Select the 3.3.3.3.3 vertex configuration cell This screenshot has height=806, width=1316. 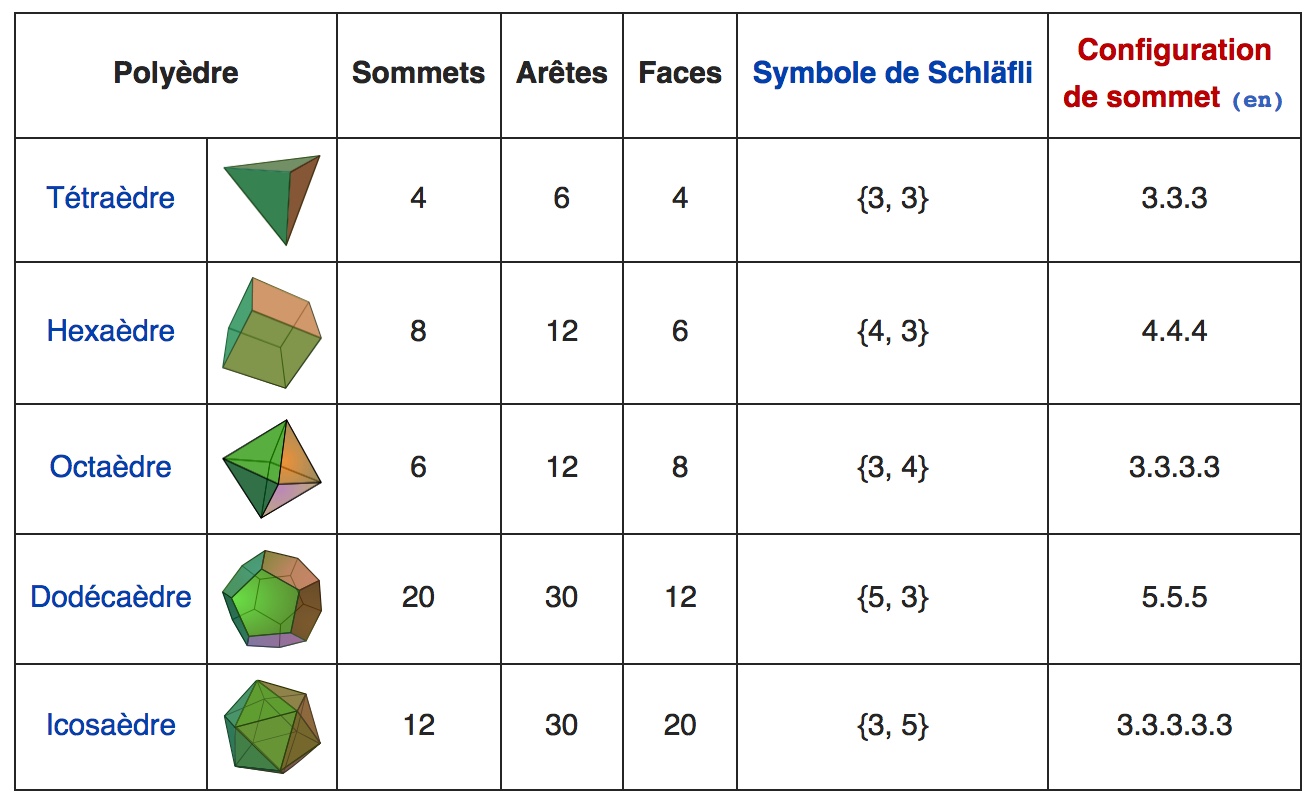point(1174,725)
